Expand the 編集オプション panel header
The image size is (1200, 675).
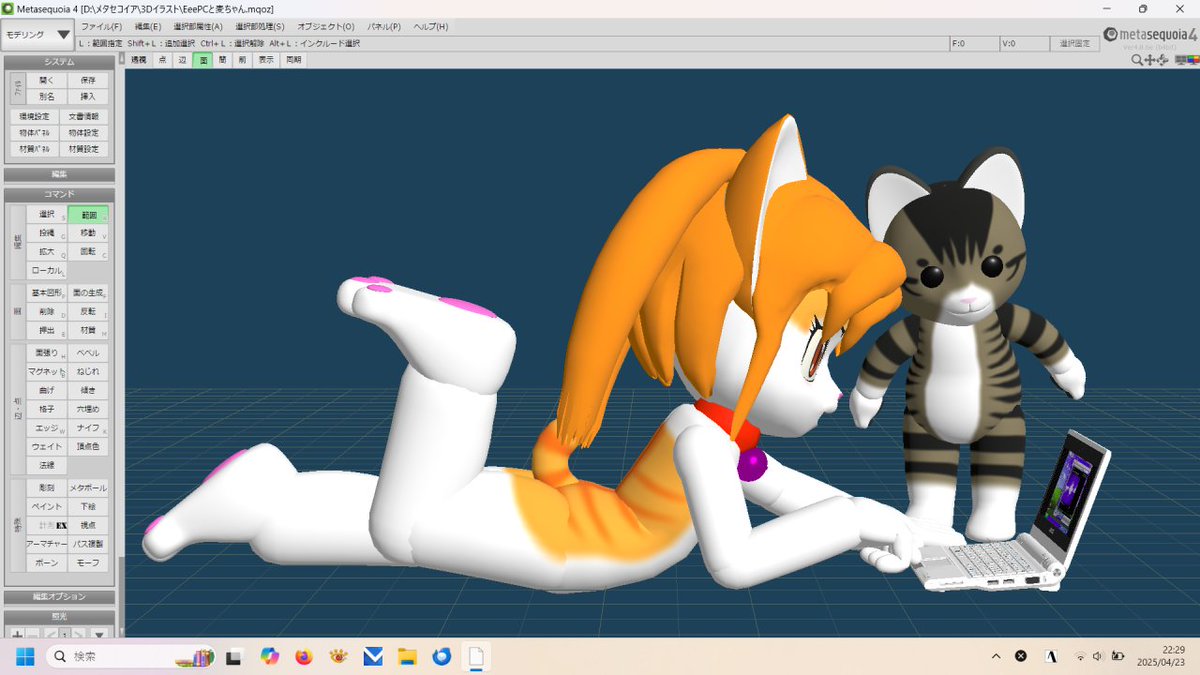tap(59, 597)
